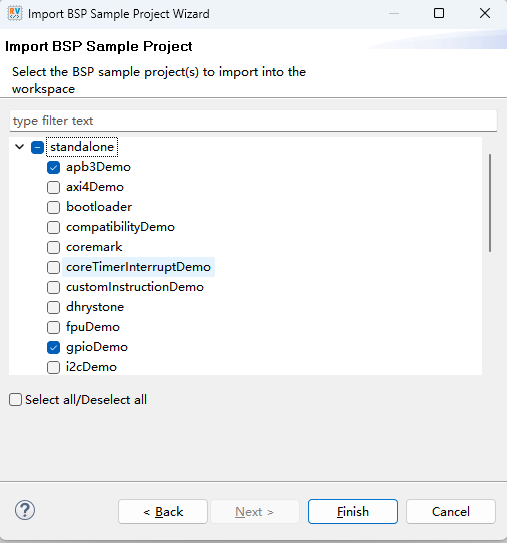Uncheck the apb3Demo checkbox
Image resolution: width=507 pixels, height=543 pixels.
pyautogui.click(x=53, y=167)
